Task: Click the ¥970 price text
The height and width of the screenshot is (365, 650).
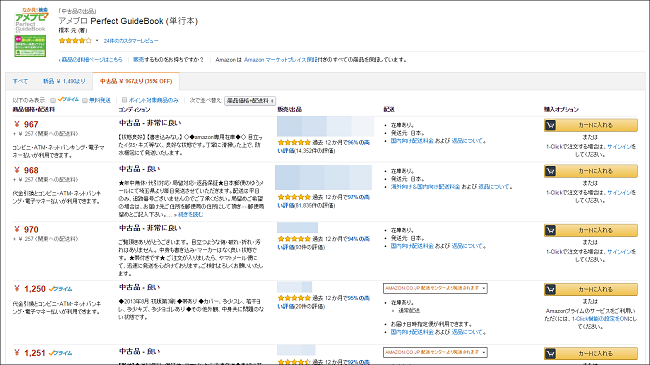Action: pyautogui.click(x=26, y=230)
